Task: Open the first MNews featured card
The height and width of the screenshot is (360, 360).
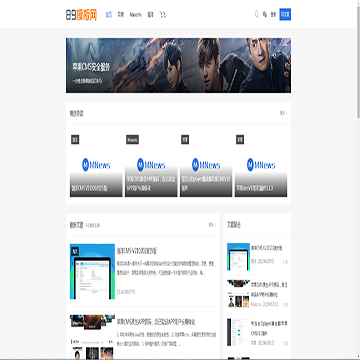Action: pyautogui.click(x=96, y=165)
